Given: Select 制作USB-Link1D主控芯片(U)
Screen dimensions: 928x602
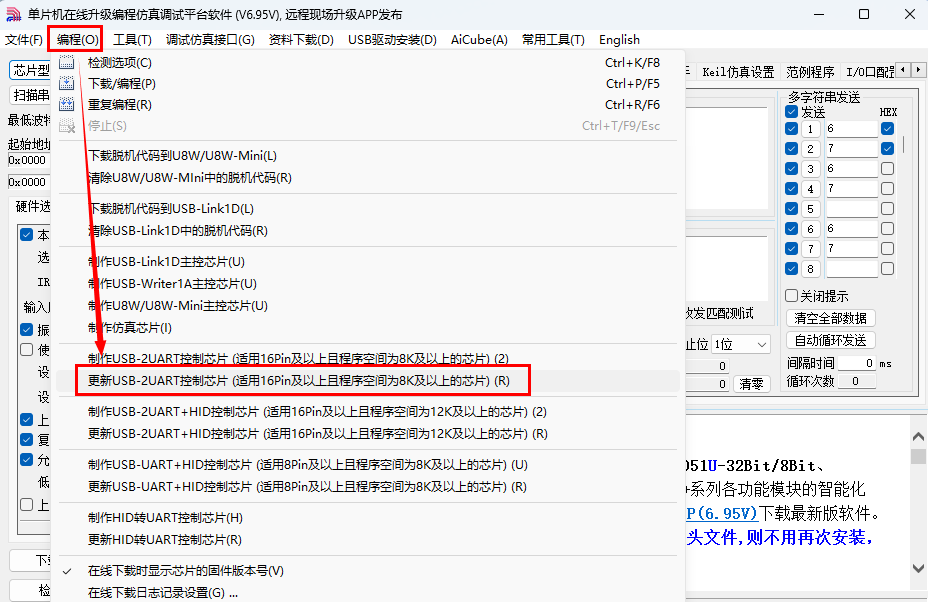Looking at the screenshot, I should 368,262.
